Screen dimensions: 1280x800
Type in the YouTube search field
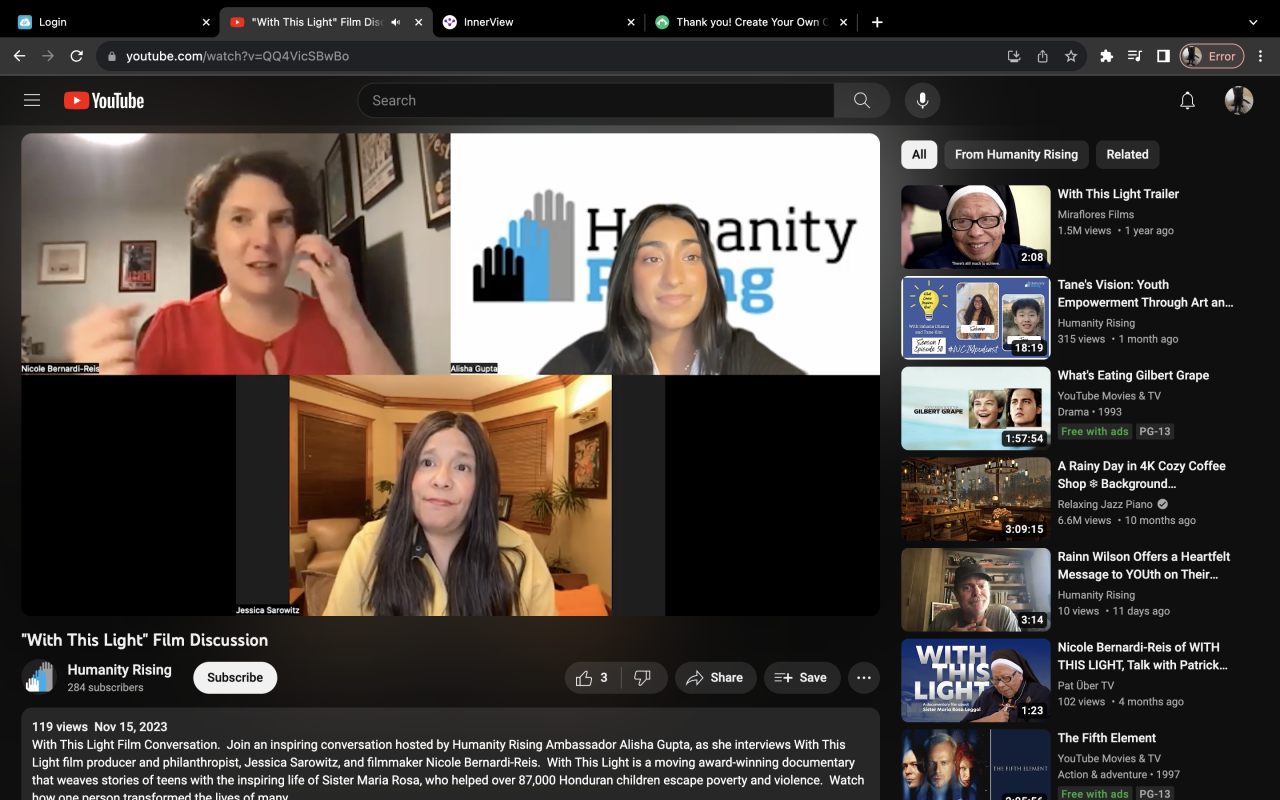pos(596,100)
